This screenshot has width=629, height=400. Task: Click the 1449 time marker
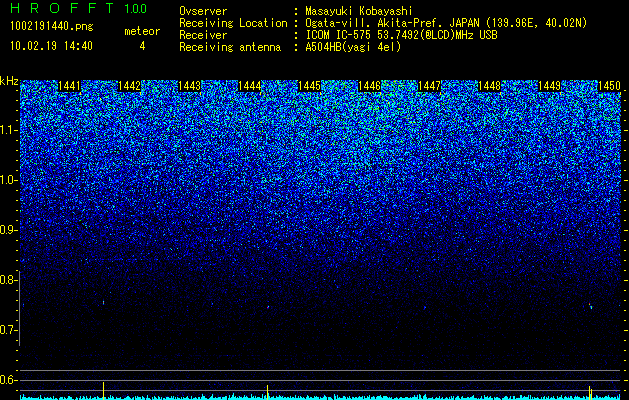pos(549,86)
